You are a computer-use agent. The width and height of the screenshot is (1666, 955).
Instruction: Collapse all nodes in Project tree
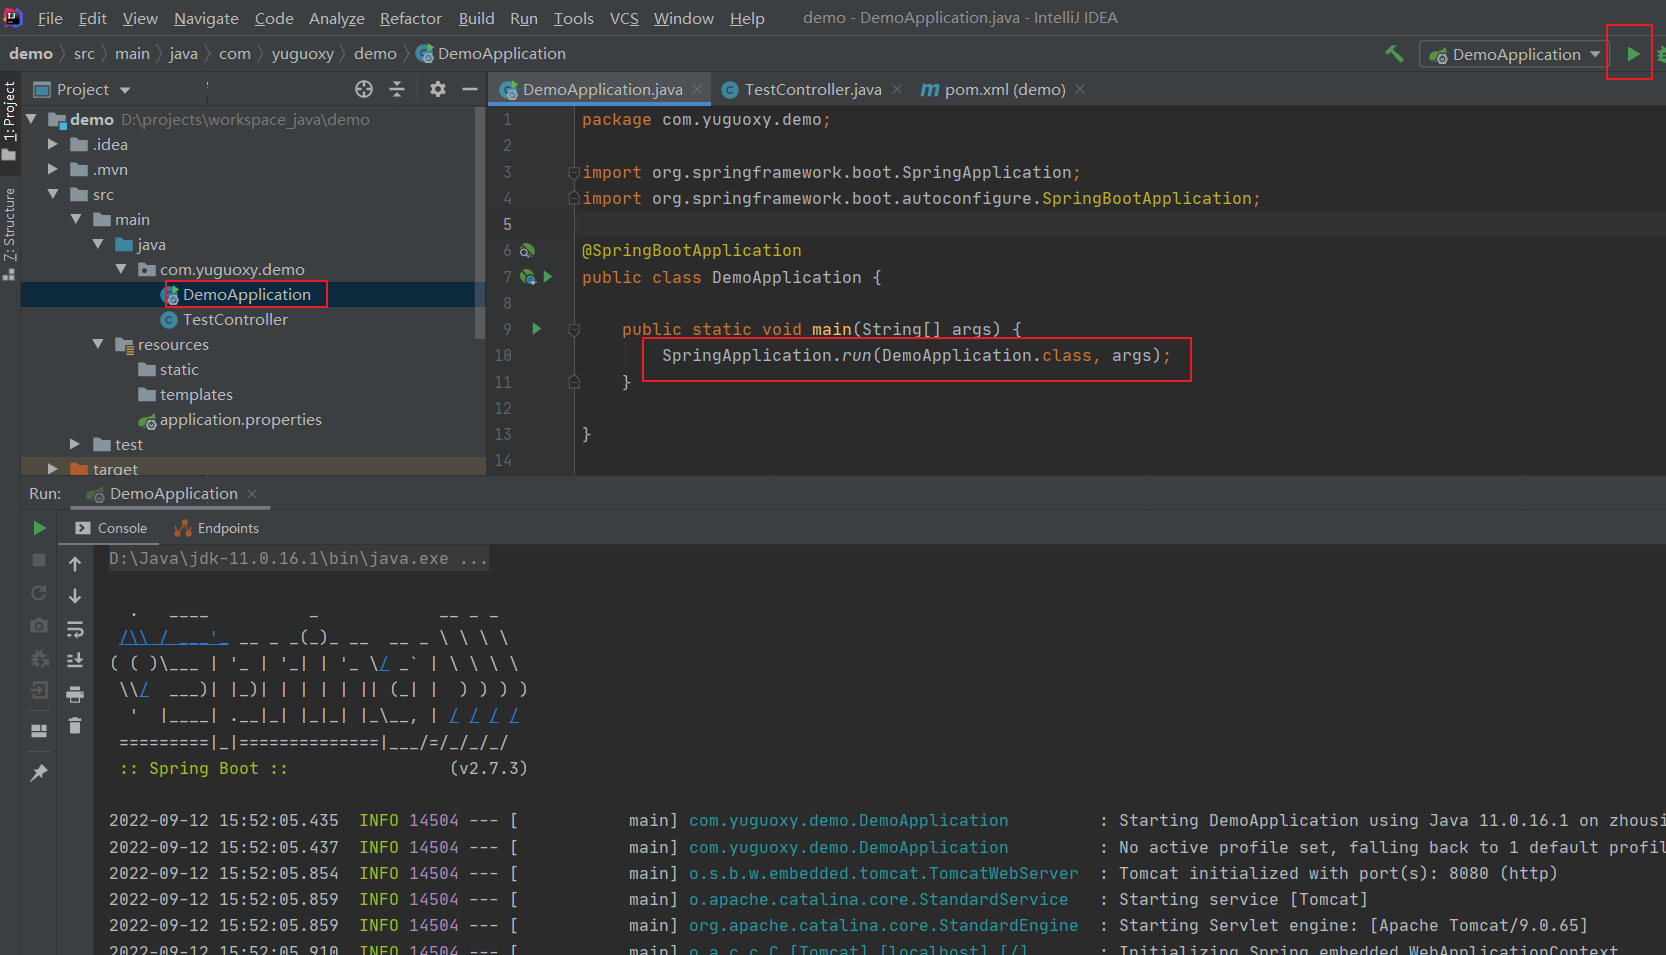coord(397,89)
